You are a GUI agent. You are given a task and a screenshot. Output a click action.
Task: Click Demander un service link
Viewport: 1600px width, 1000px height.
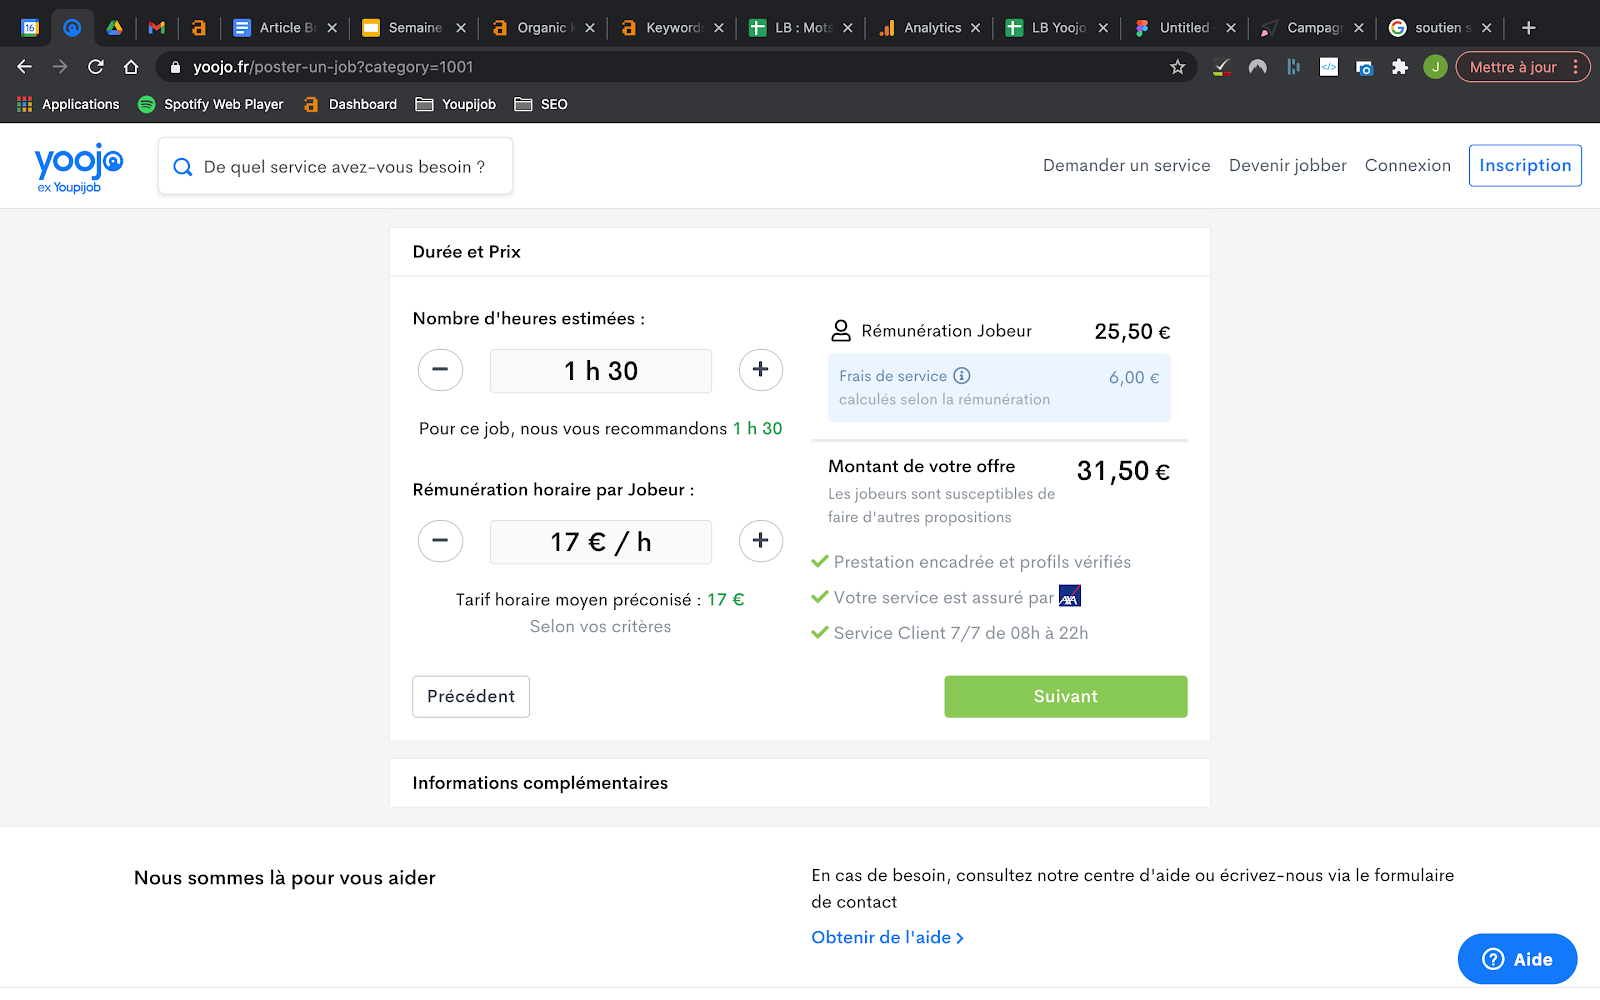point(1127,165)
